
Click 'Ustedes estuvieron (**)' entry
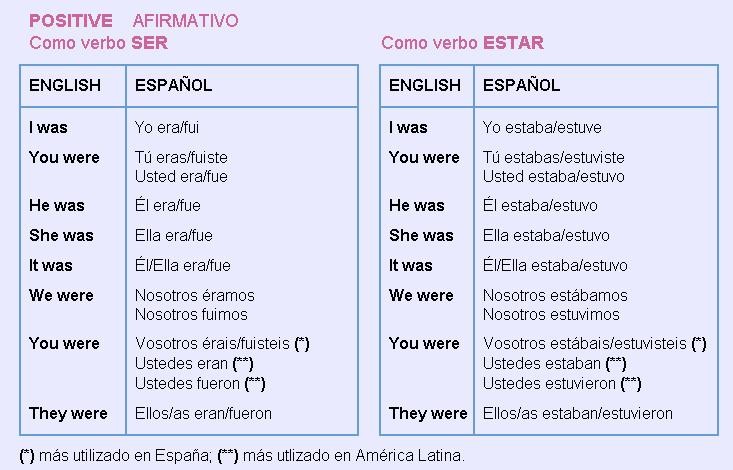(562, 383)
